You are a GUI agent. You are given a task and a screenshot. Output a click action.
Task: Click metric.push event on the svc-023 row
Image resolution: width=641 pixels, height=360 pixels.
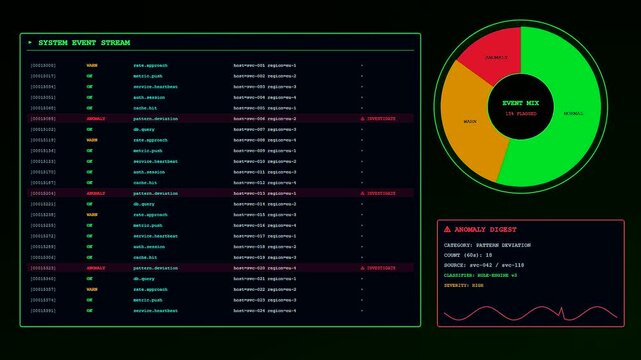click(x=148, y=300)
